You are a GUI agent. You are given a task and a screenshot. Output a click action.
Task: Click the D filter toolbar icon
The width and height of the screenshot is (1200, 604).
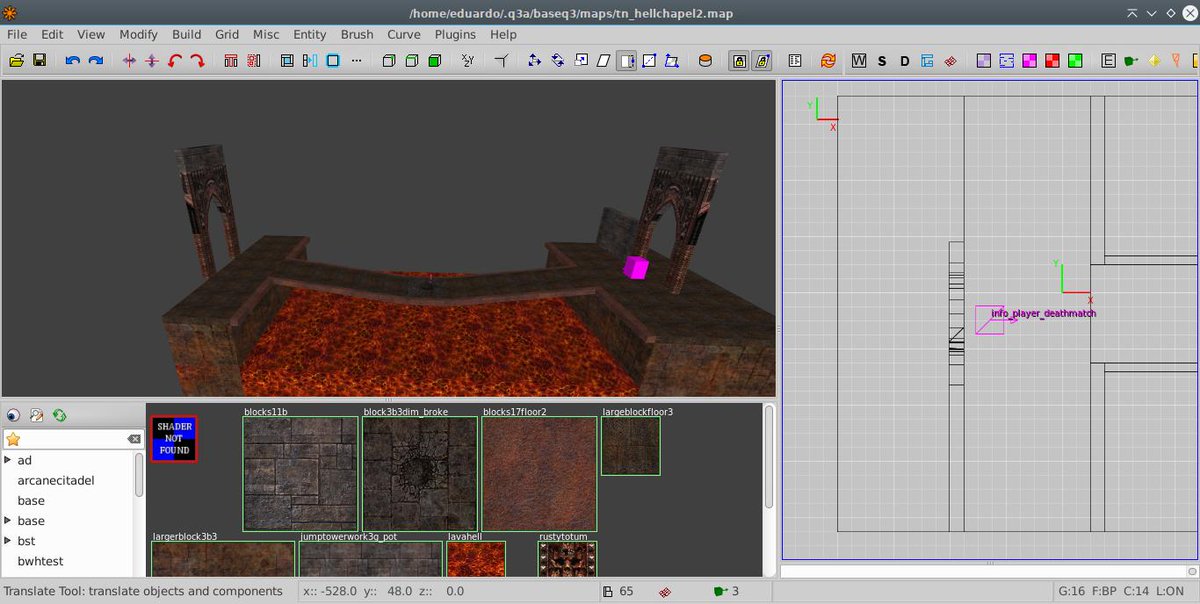905,61
